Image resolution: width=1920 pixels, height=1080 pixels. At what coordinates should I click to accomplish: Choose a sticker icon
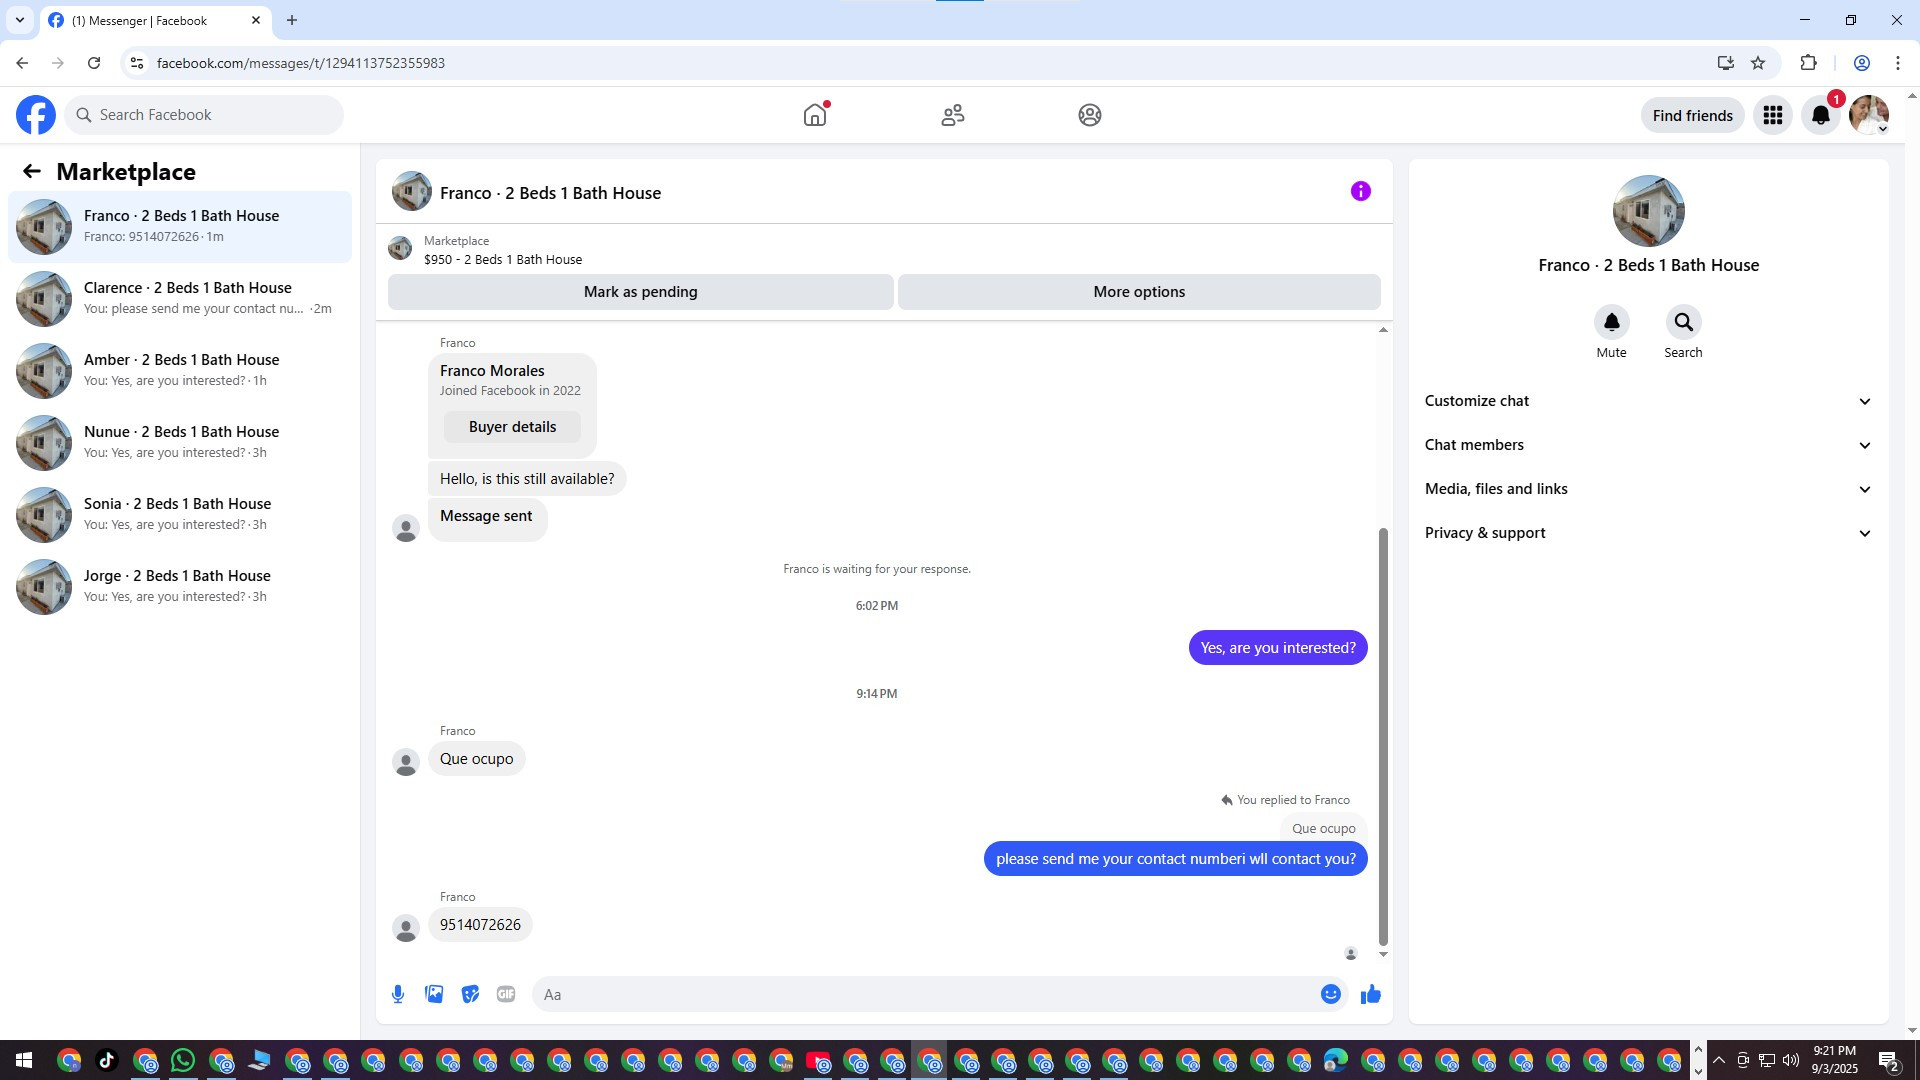pos(470,994)
